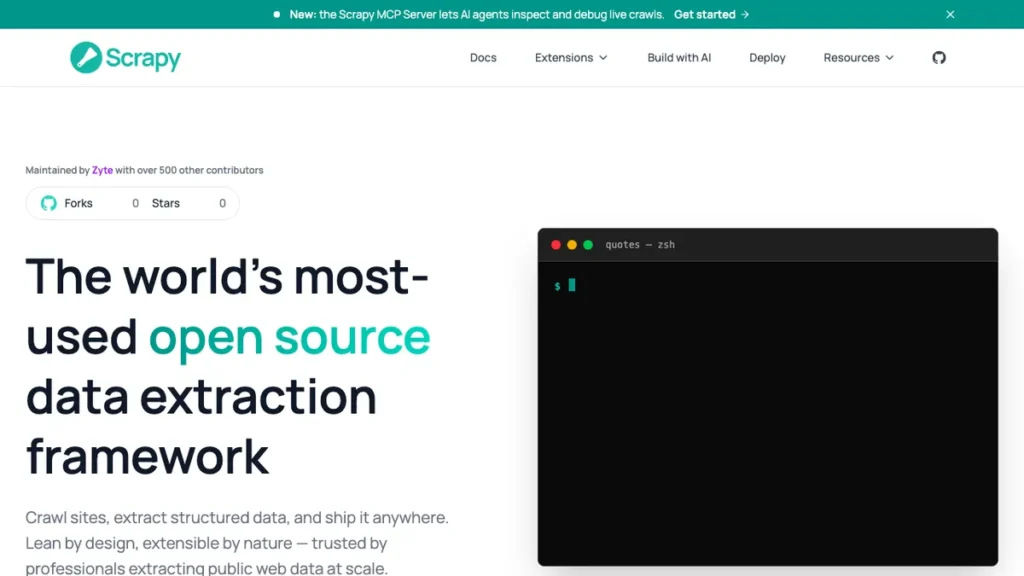Click the 'framework' headline word
The height and width of the screenshot is (576, 1024).
click(x=147, y=456)
